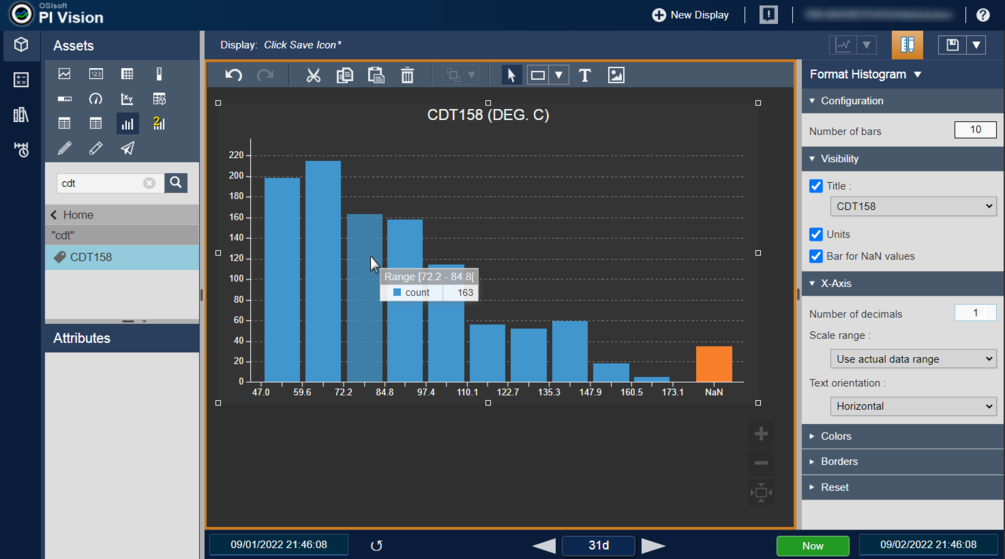The height and width of the screenshot is (559, 1005).
Task: Activate the pointer select tool
Action: click(511, 75)
